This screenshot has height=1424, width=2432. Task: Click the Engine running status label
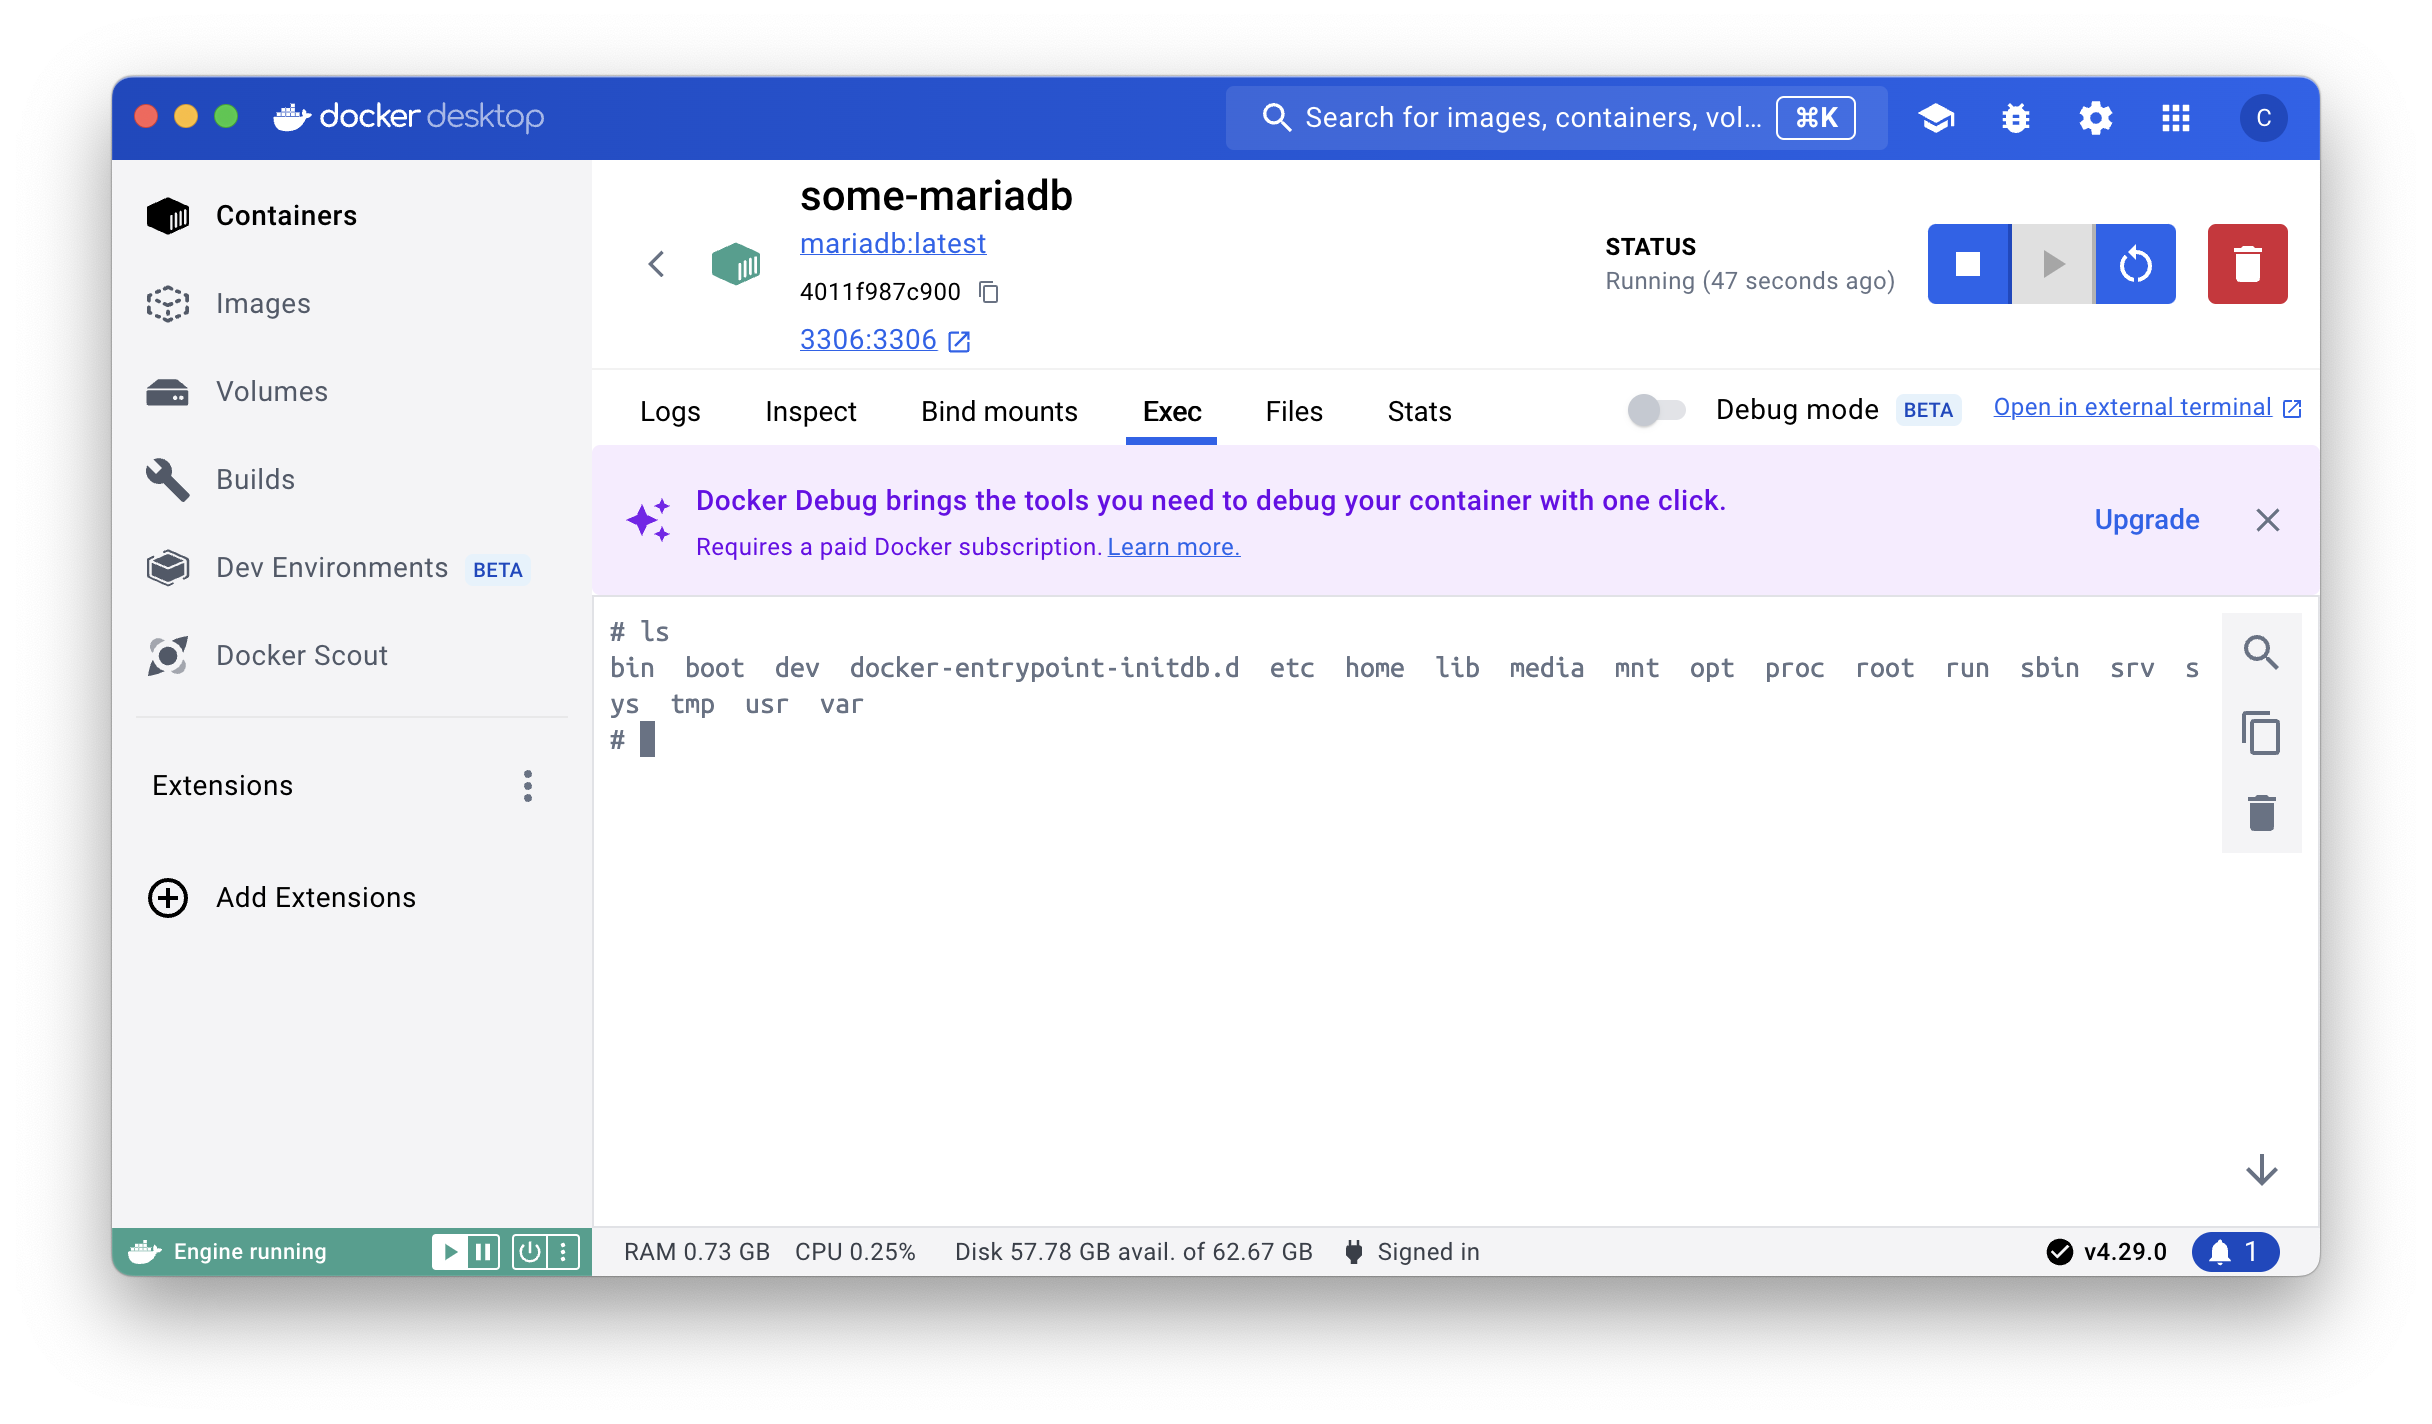pos(250,1252)
